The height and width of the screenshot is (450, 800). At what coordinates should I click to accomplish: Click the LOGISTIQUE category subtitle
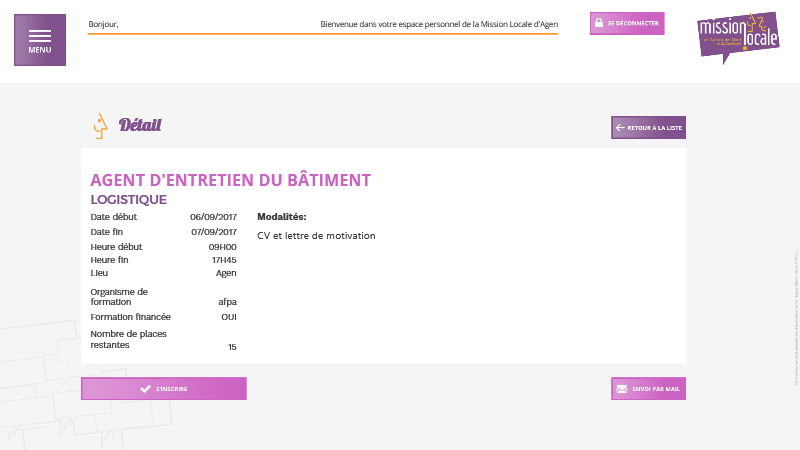[x=128, y=199]
